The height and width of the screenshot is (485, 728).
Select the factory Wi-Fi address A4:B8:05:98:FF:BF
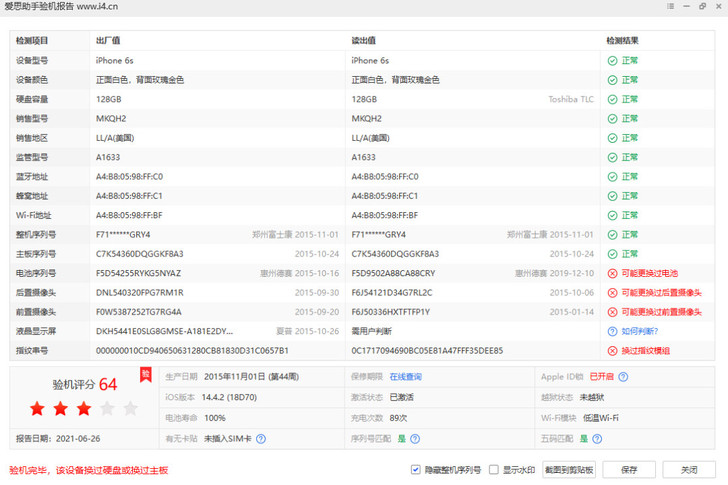click(x=129, y=215)
